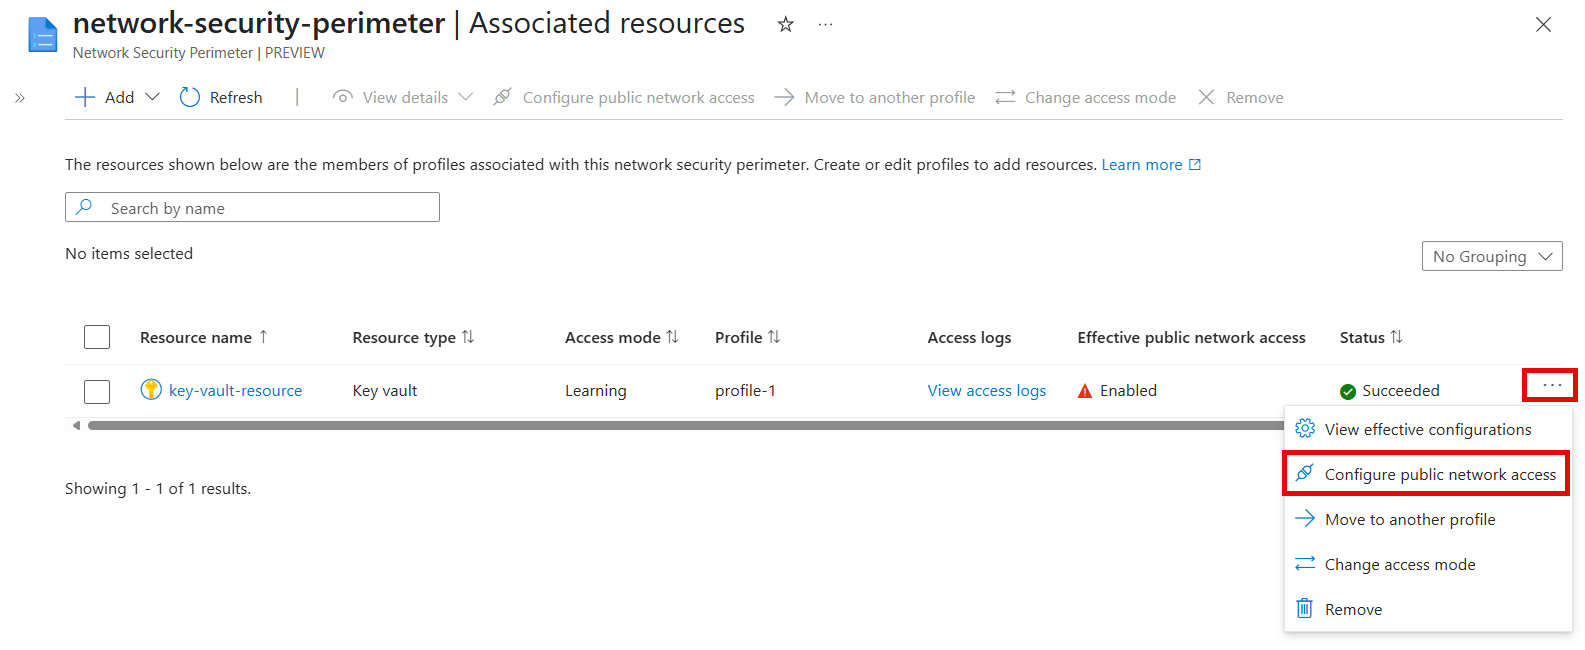This screenshot has height=650, width=1585.
Task: Click View access logs link
Action: coord(986,391)
